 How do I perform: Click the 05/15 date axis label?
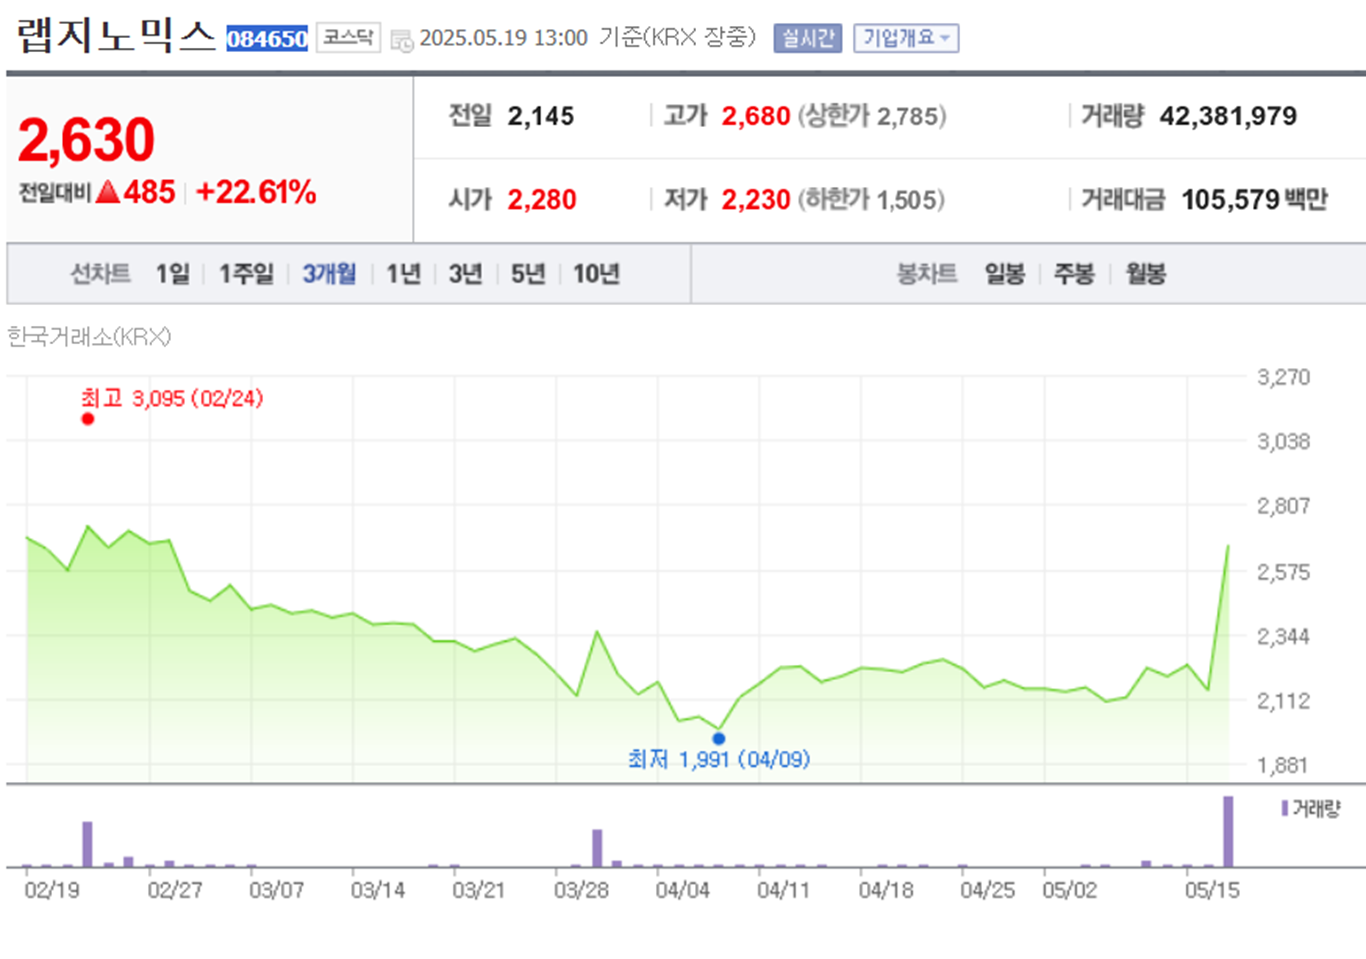(x=1212, y=890)
